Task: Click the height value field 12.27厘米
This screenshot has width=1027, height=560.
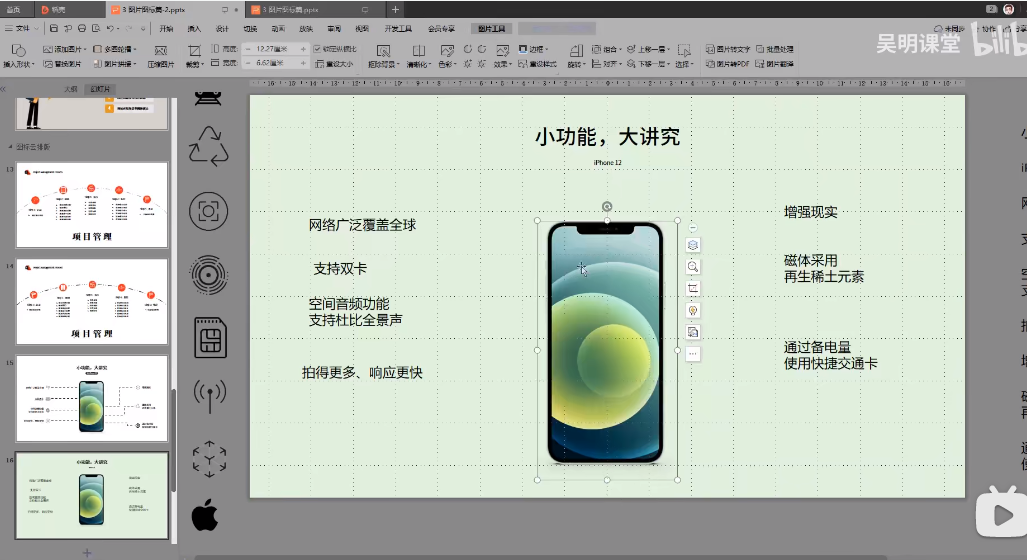Action: pyautogui.click(x=272, y=49)
